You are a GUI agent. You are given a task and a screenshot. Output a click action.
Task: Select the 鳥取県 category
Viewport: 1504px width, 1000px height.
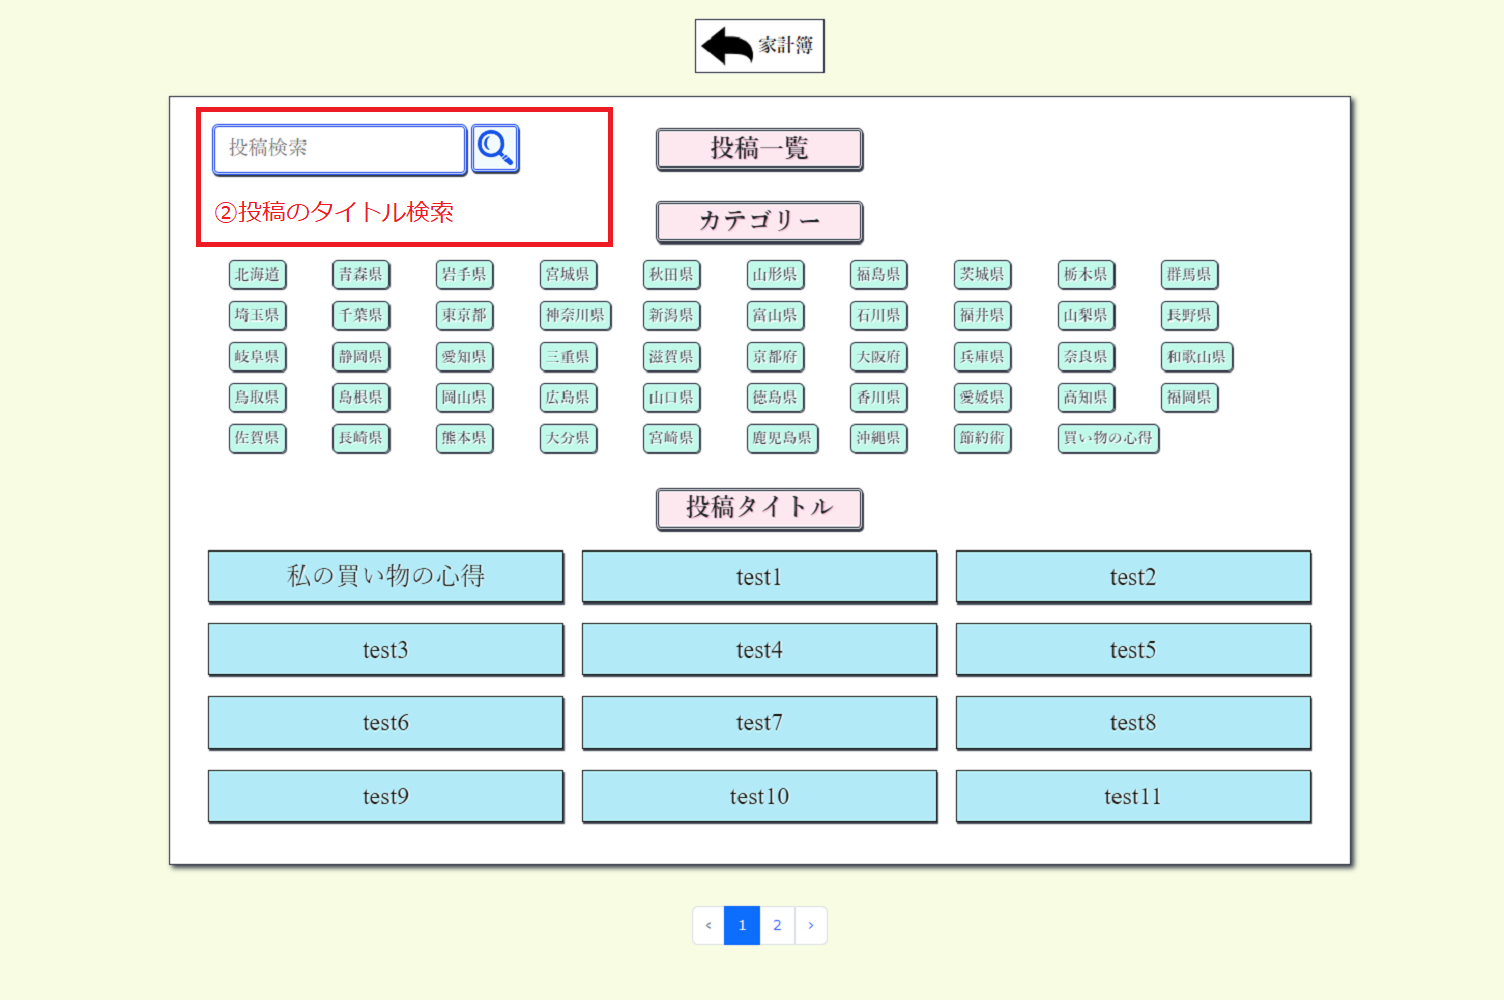click(258, 398)
